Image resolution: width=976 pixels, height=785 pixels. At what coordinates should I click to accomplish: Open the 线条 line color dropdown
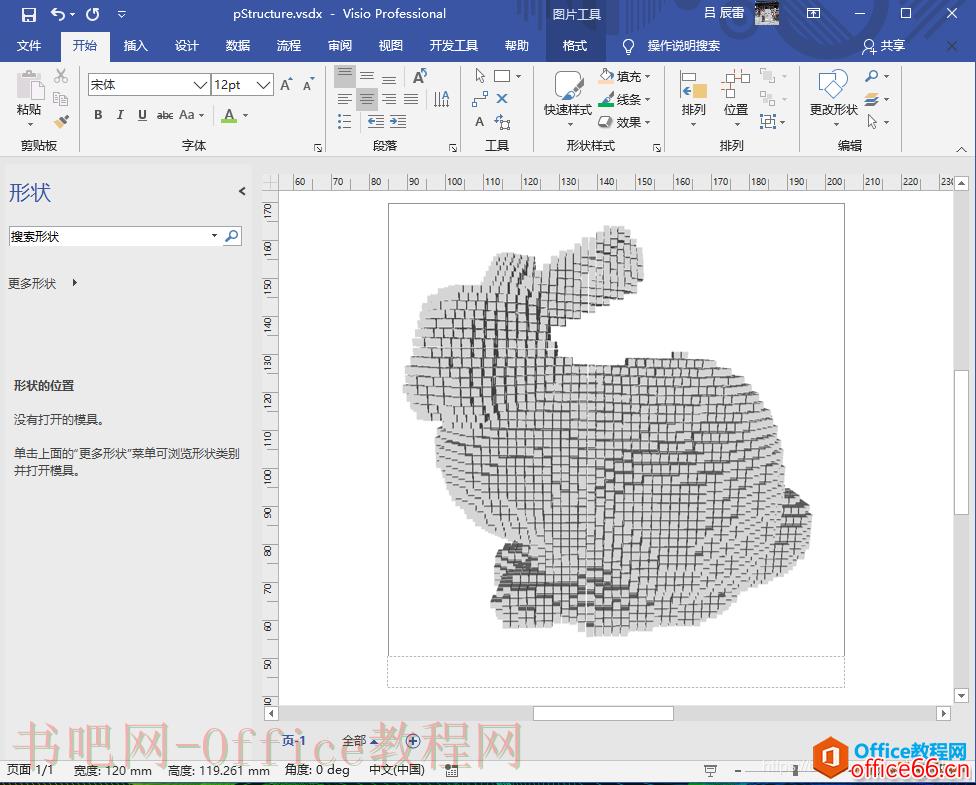click(625, 99)
